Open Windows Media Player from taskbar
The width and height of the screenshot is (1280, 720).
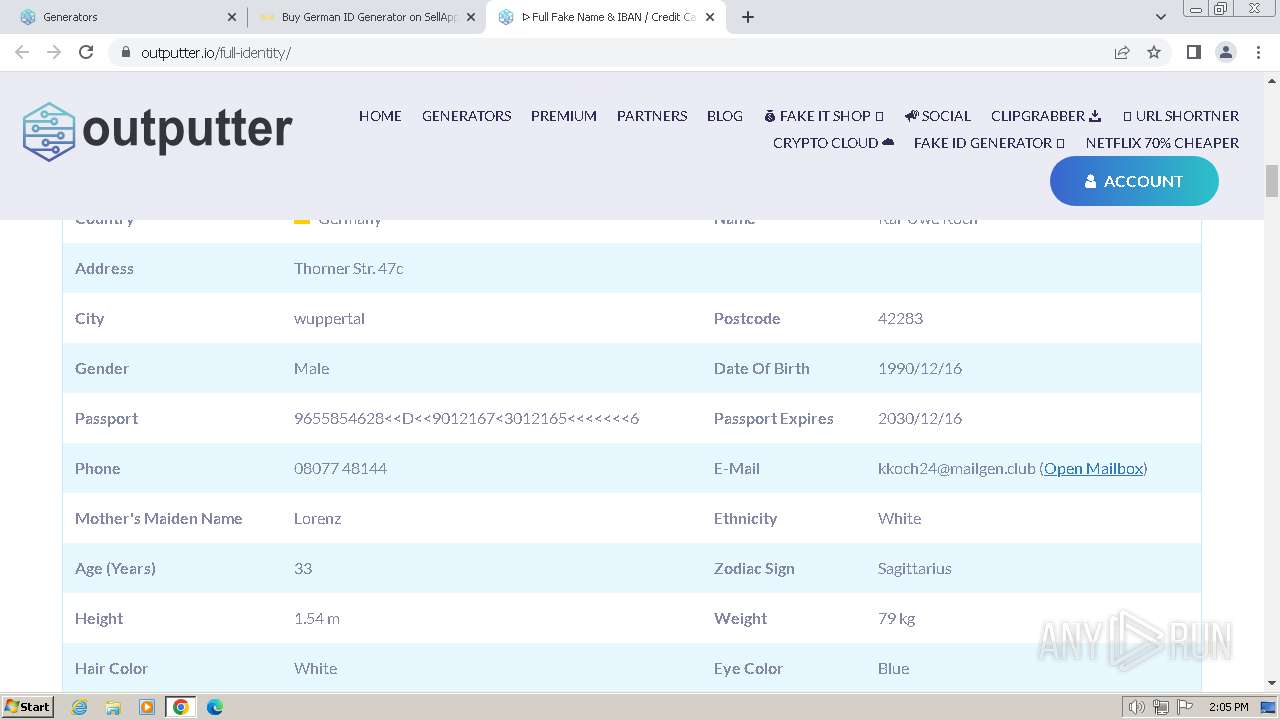(x=147, y=707)
